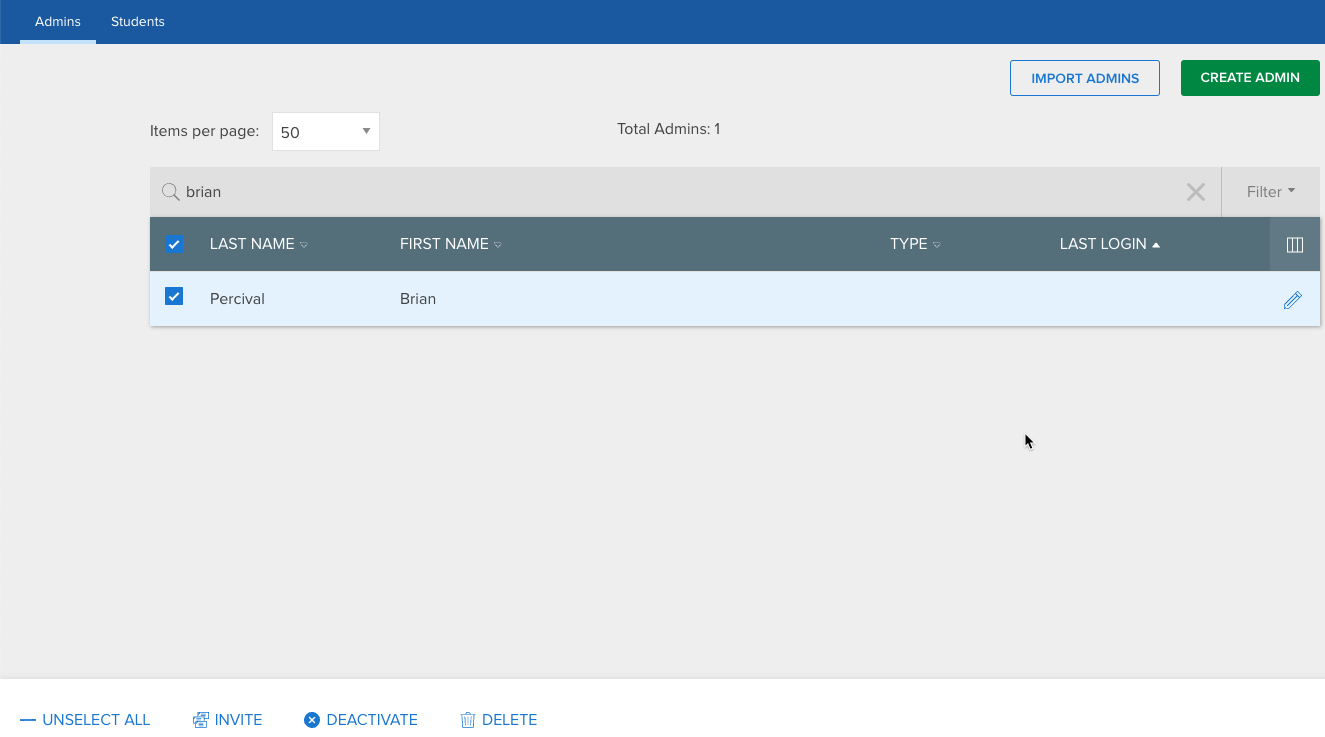Click the Percival last name cell

click(x=237, y=299)
